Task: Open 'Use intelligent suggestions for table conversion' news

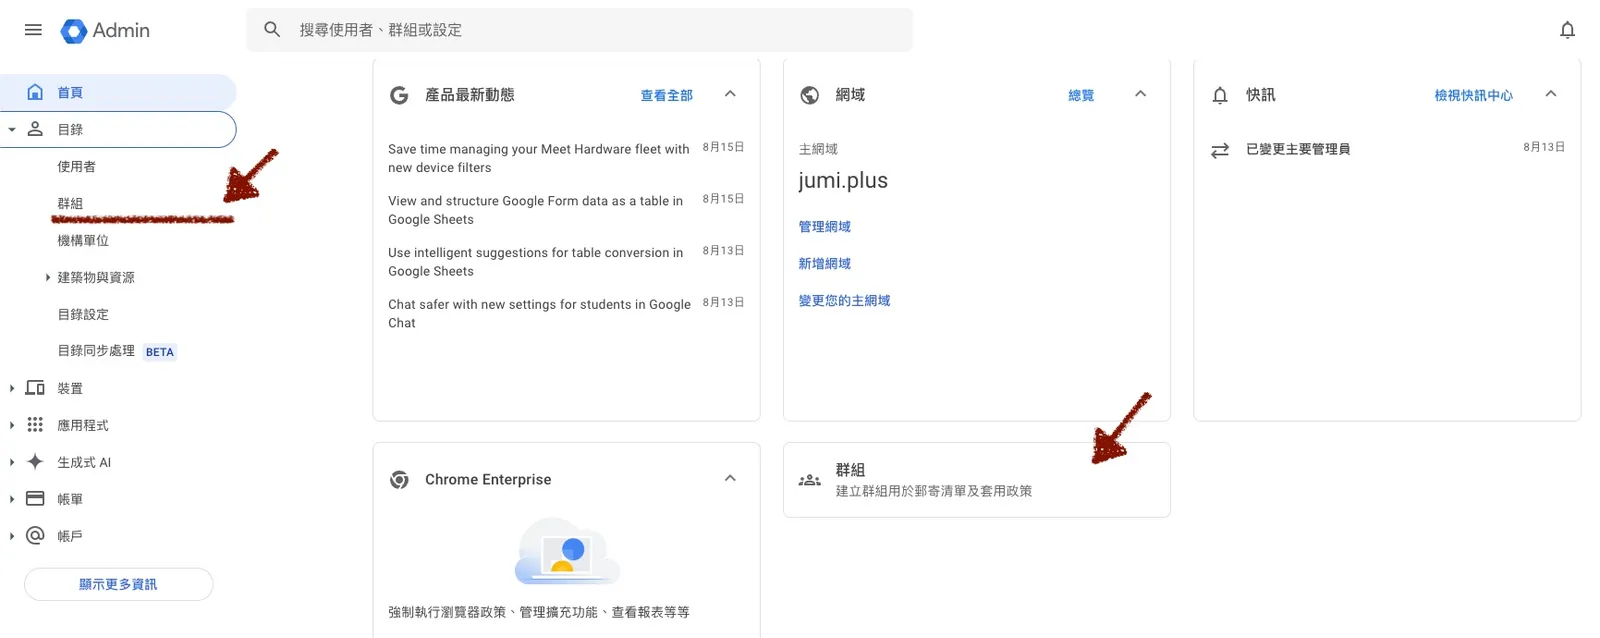Action: point(536,262)
